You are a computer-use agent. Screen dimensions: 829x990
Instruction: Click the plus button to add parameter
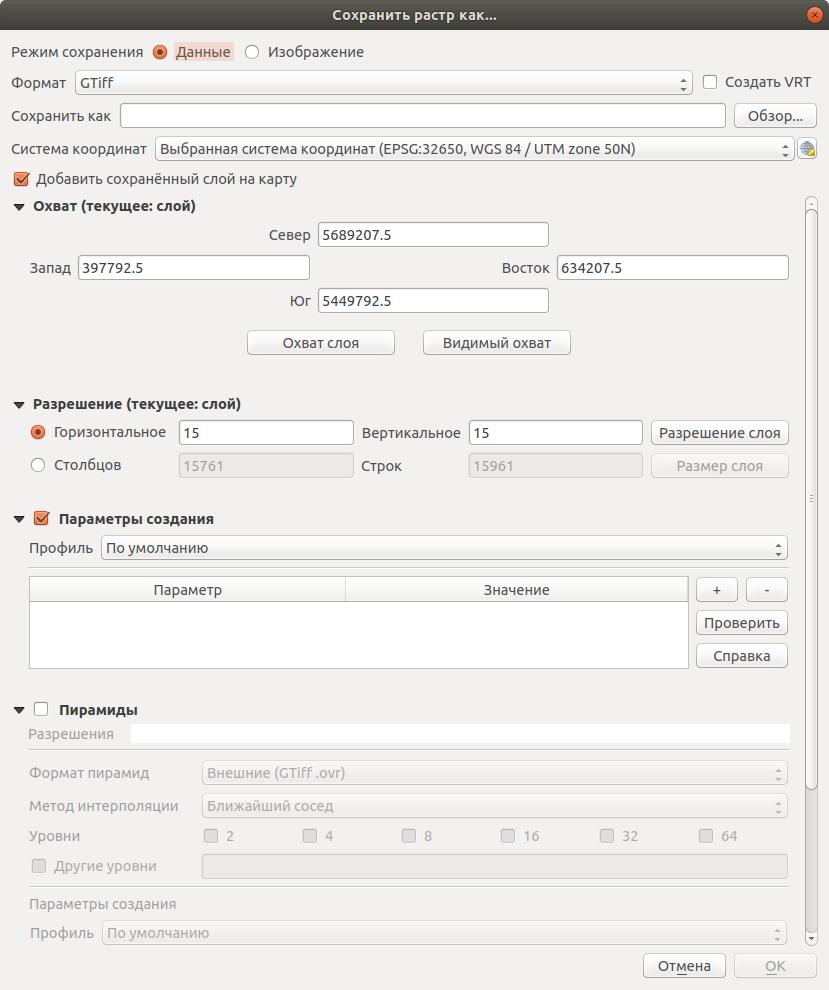717,590
